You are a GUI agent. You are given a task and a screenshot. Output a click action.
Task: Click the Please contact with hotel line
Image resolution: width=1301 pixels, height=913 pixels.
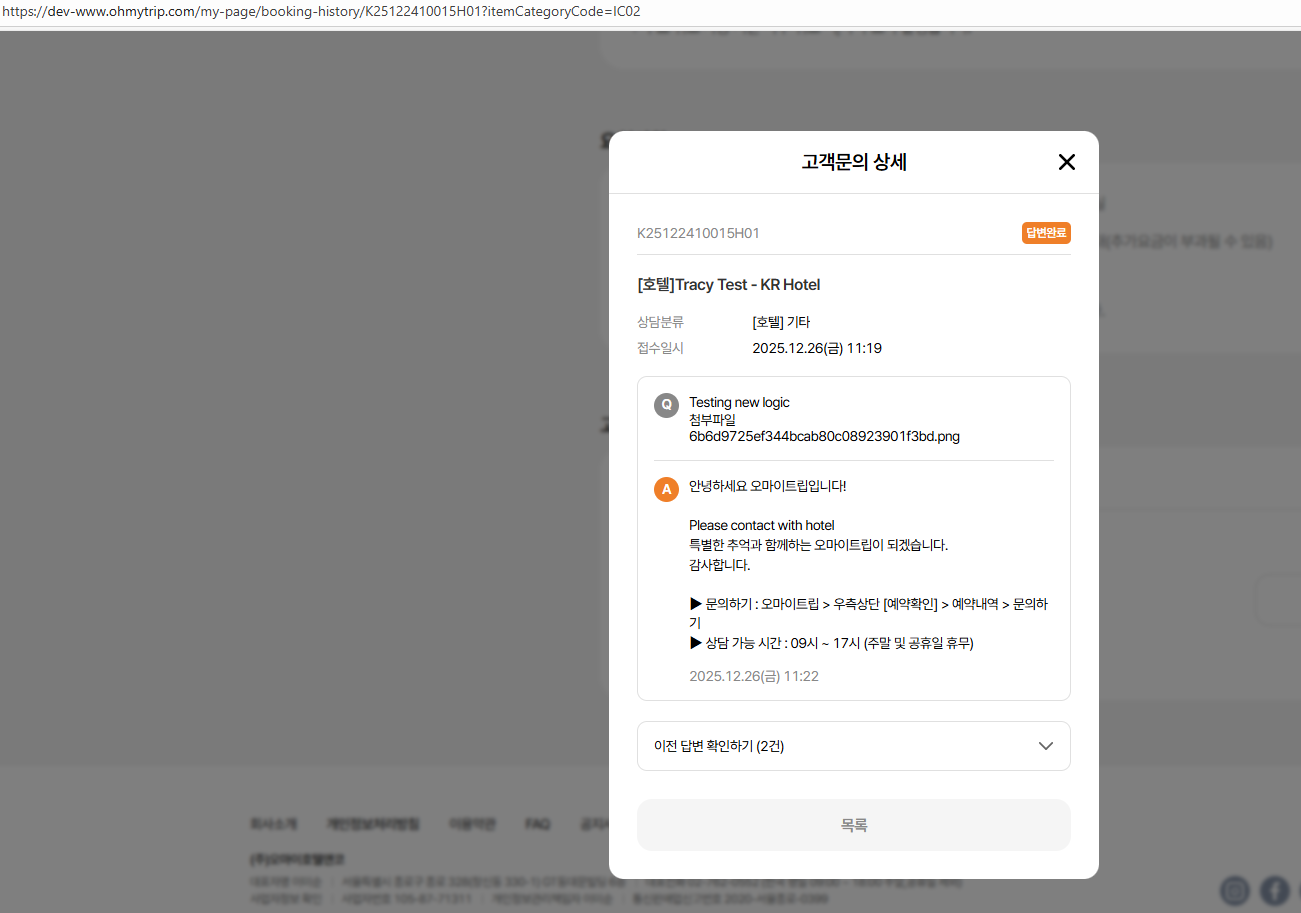[761, 525]
